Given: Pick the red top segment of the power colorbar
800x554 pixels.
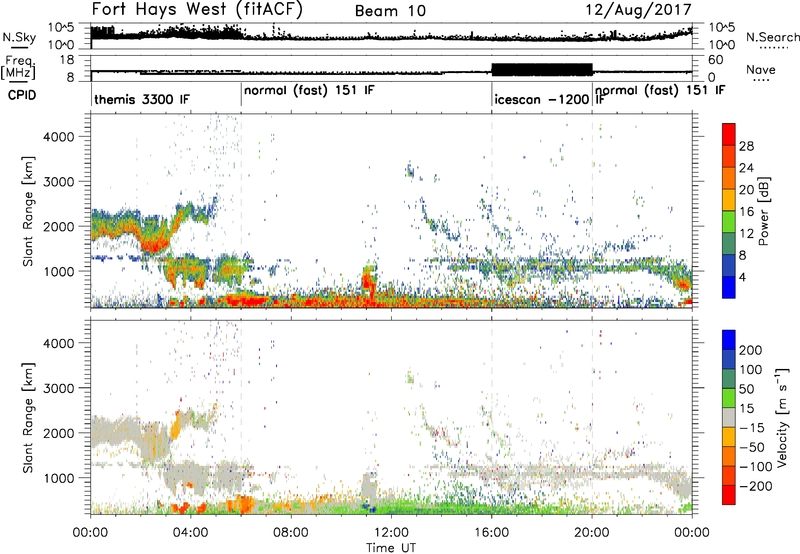Looking at the screenshot, I should (729, 134).
